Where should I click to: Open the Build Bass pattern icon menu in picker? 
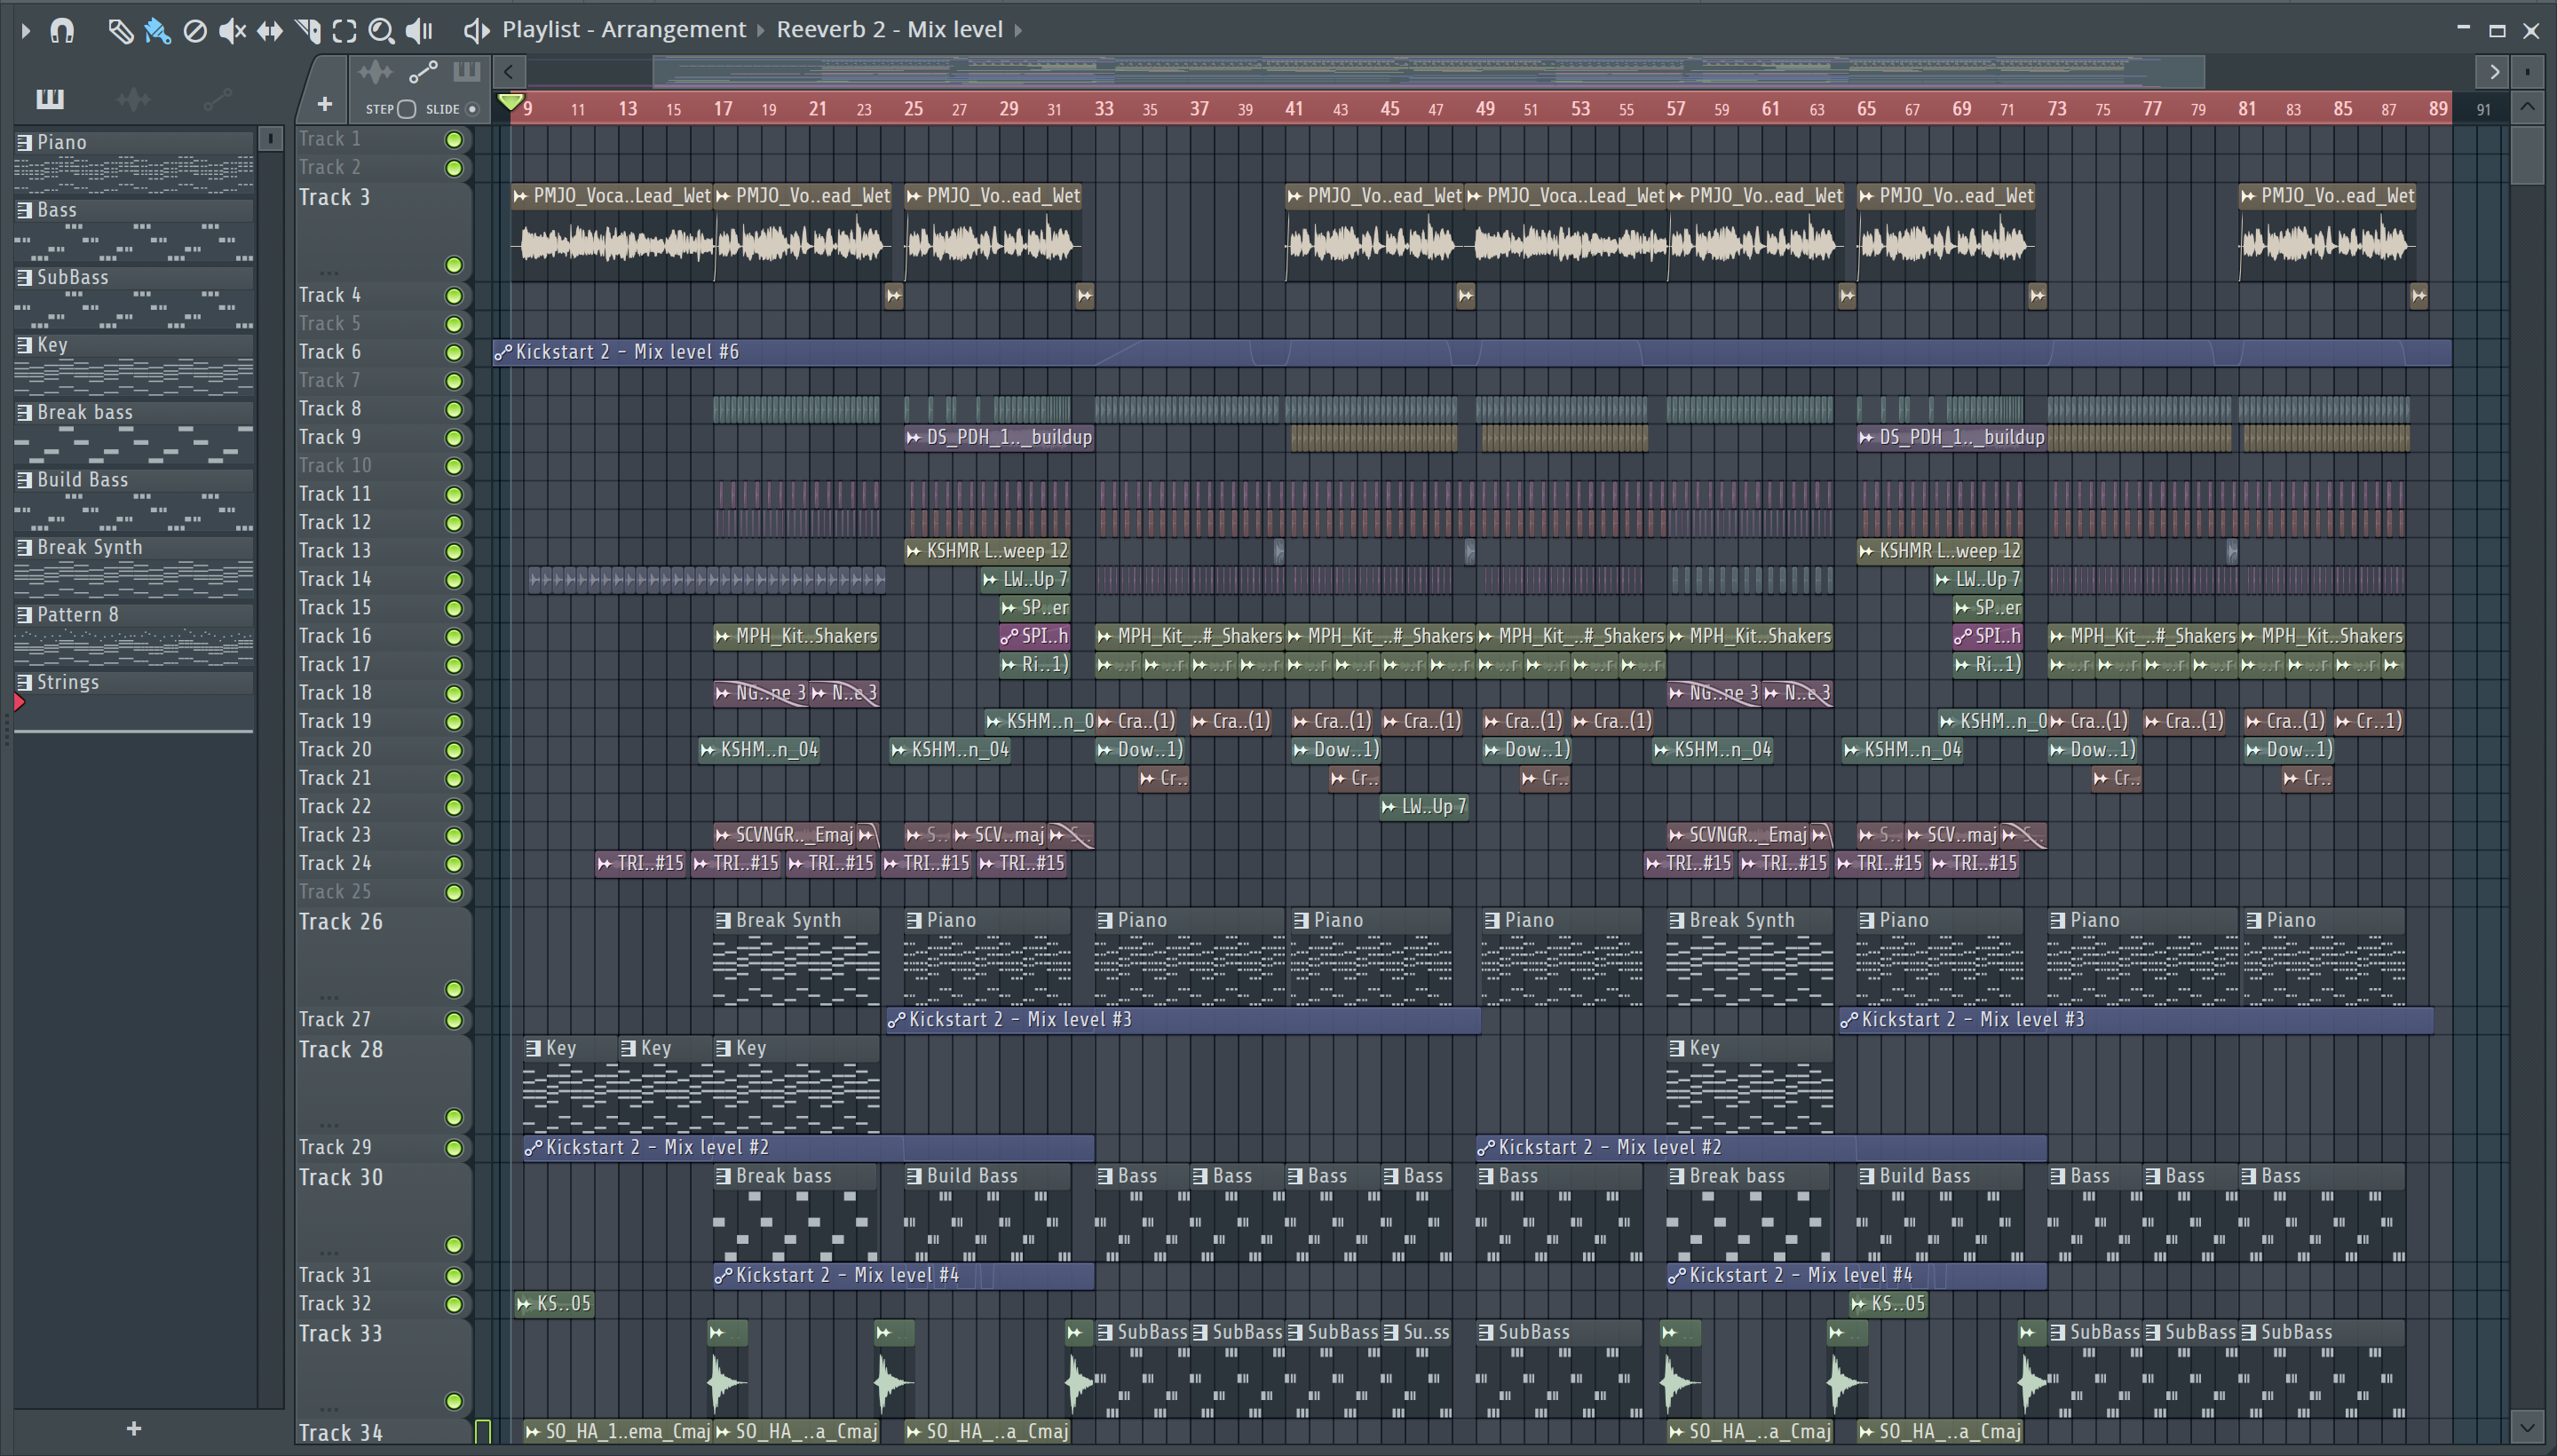click(25, 480)
